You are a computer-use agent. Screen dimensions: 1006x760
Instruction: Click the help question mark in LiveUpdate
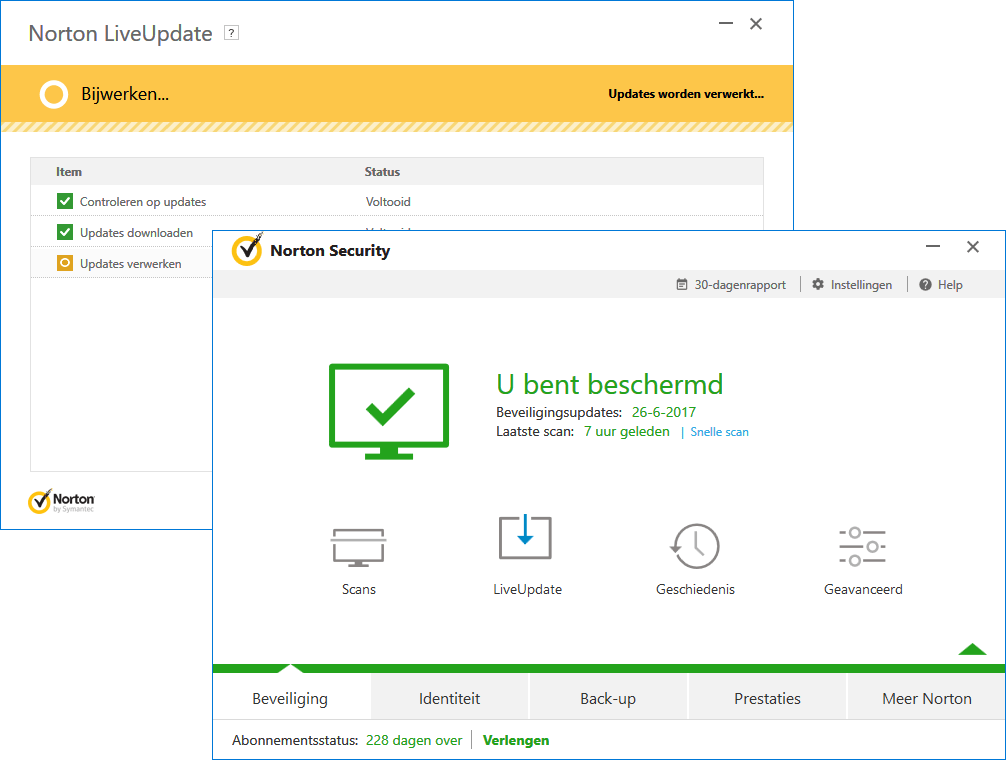(x=232, y=33)
